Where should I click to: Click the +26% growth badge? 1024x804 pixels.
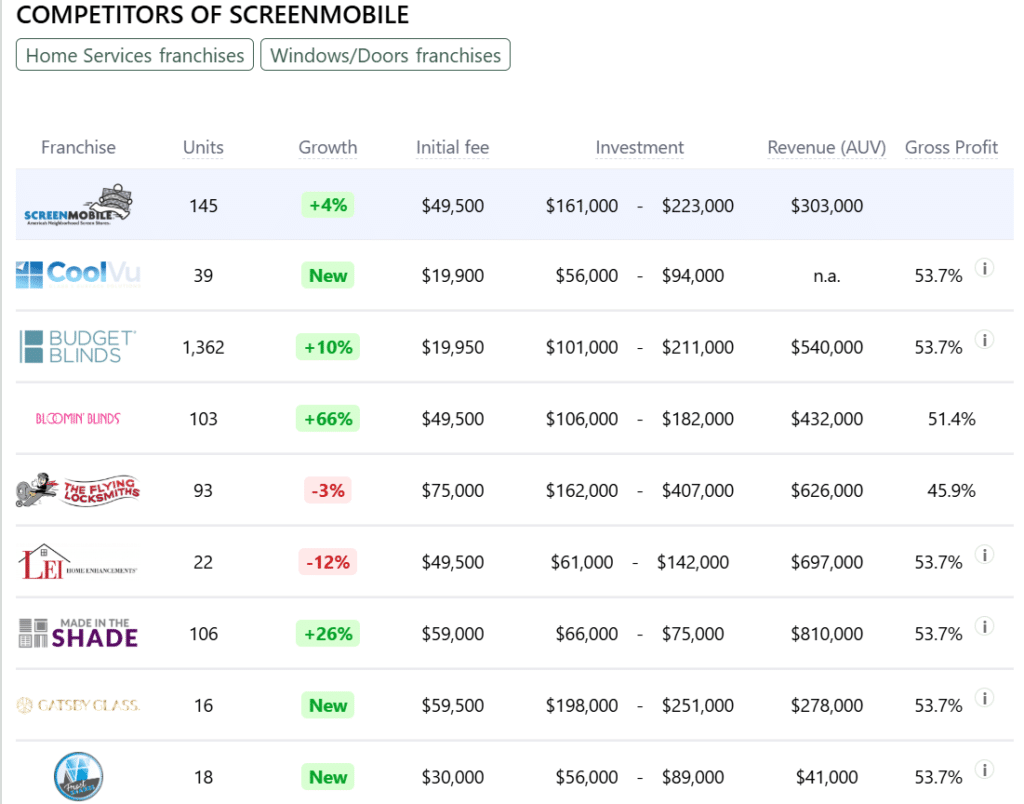[328, 633]
